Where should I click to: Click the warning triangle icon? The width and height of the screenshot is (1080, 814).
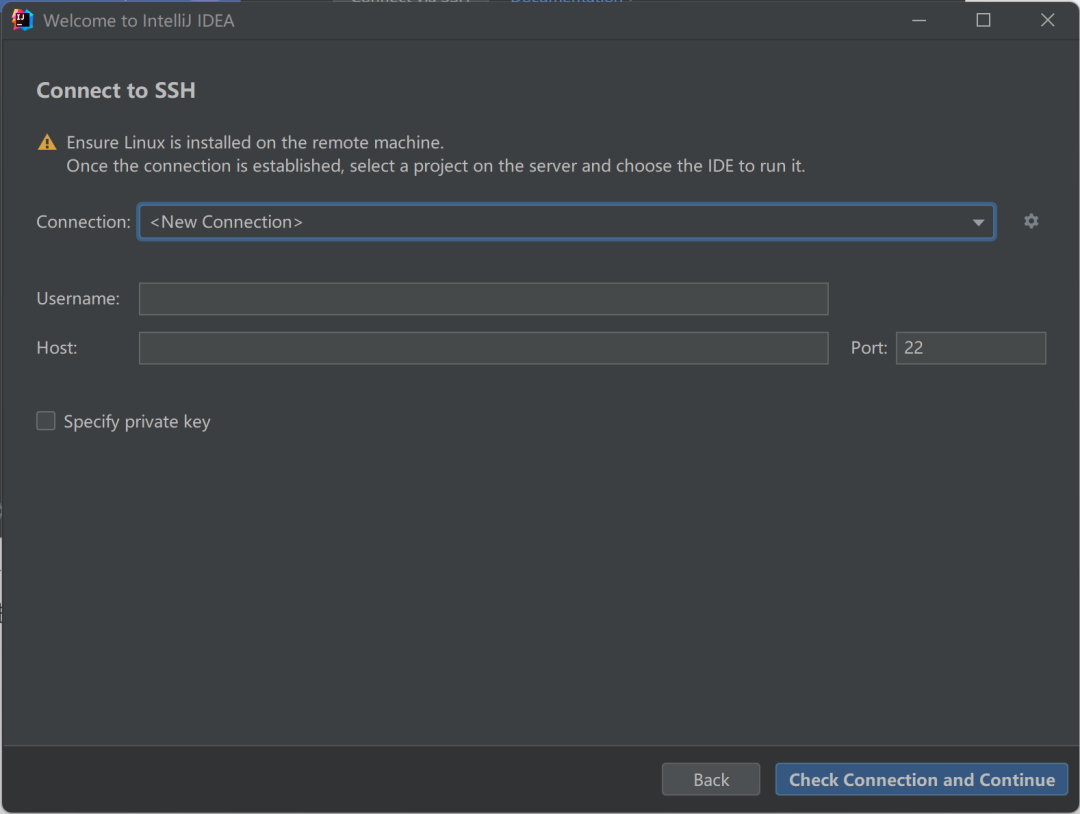(x=47, y=143)
